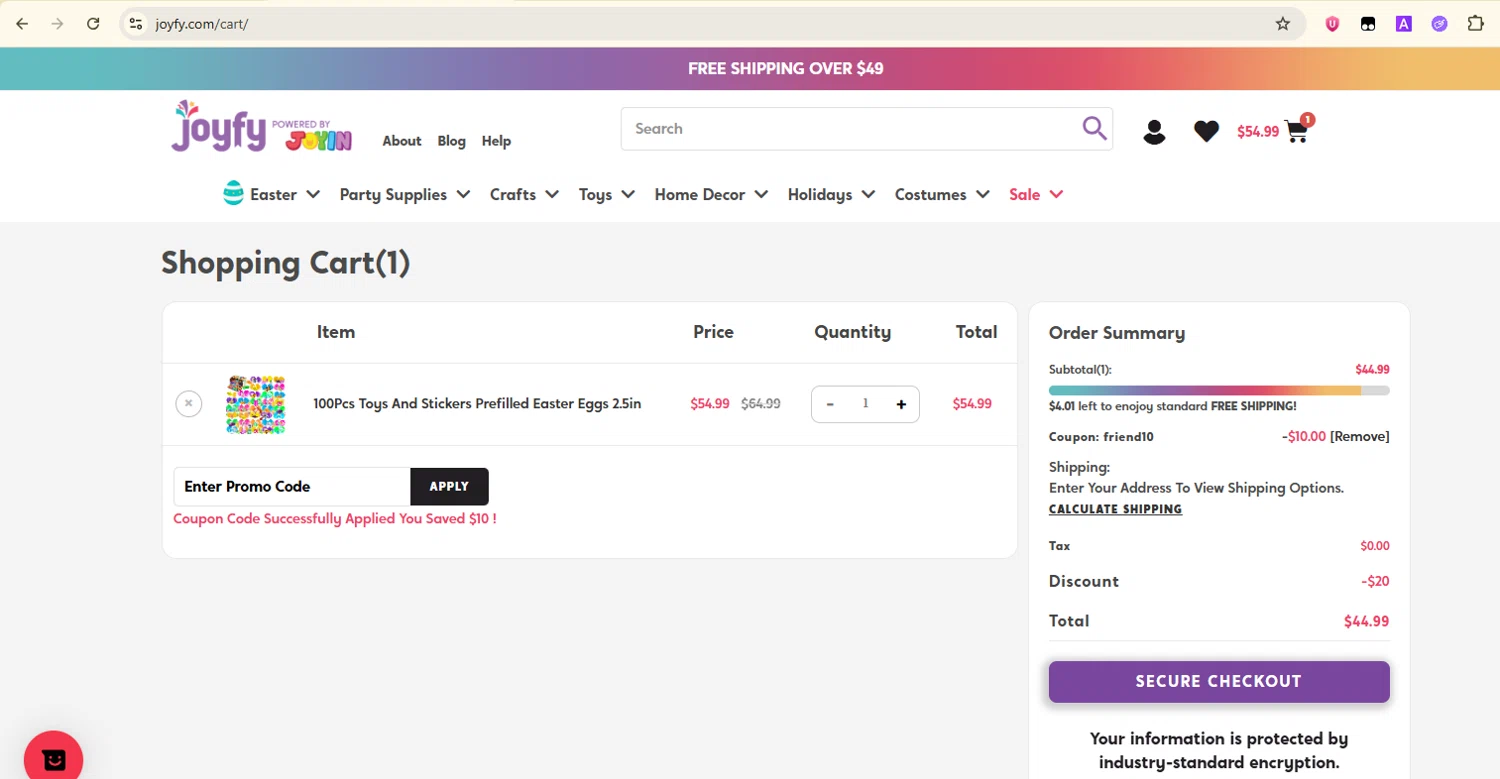The height and width of the screenshot is (779, 1500).
Task: Open the Blog link
Action: (x=451, y=141)
